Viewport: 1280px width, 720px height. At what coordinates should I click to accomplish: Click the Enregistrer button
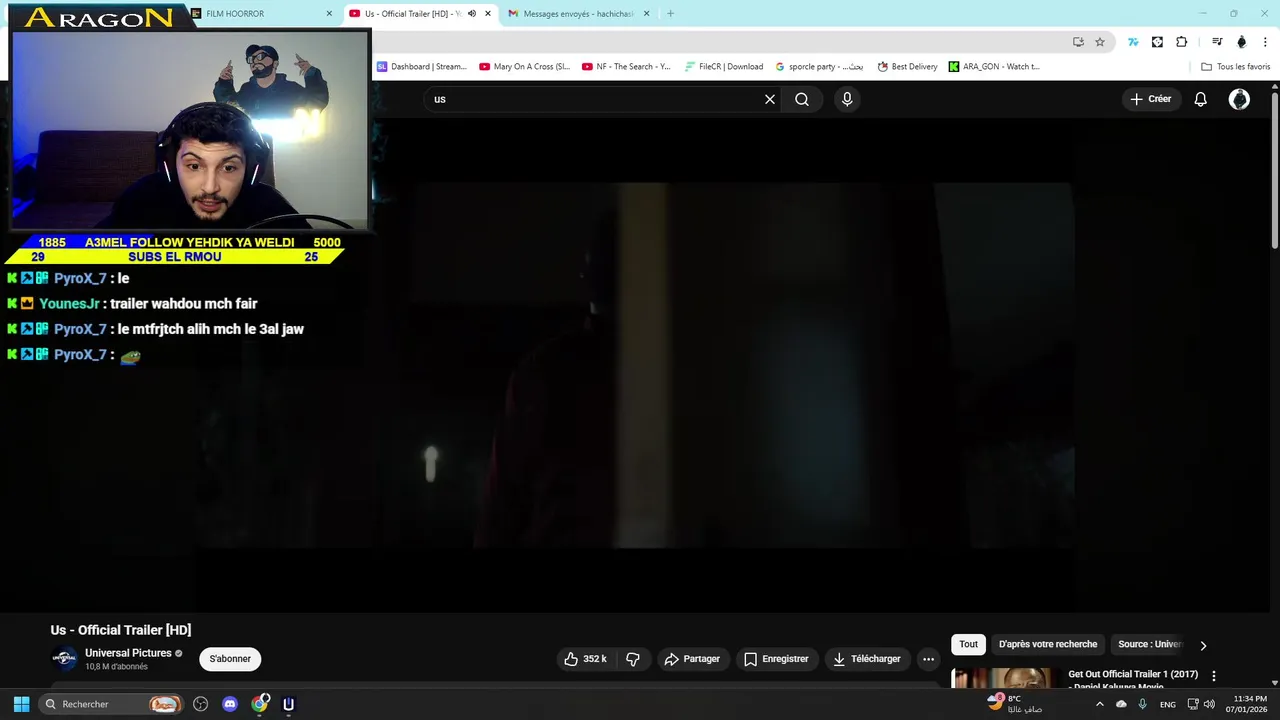click(x=776, y=659)
